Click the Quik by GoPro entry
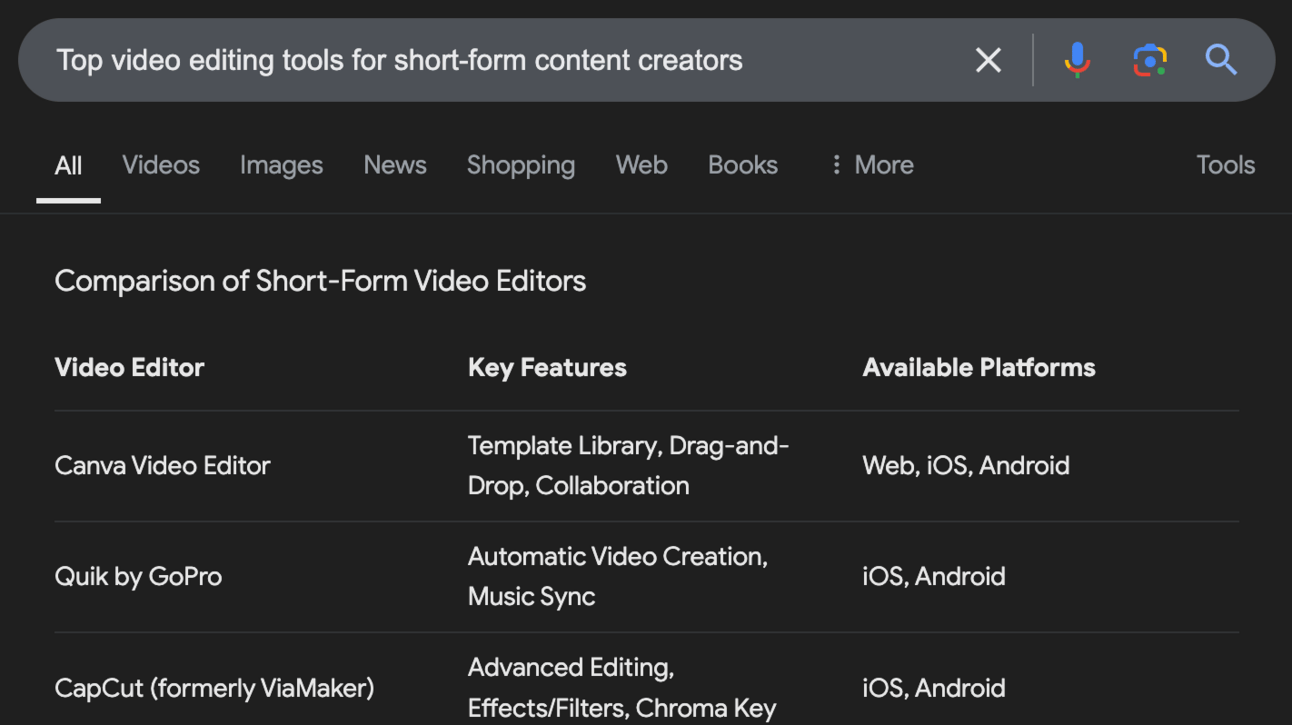Viewport: 1292px width, 725px height. pos(138,577)
